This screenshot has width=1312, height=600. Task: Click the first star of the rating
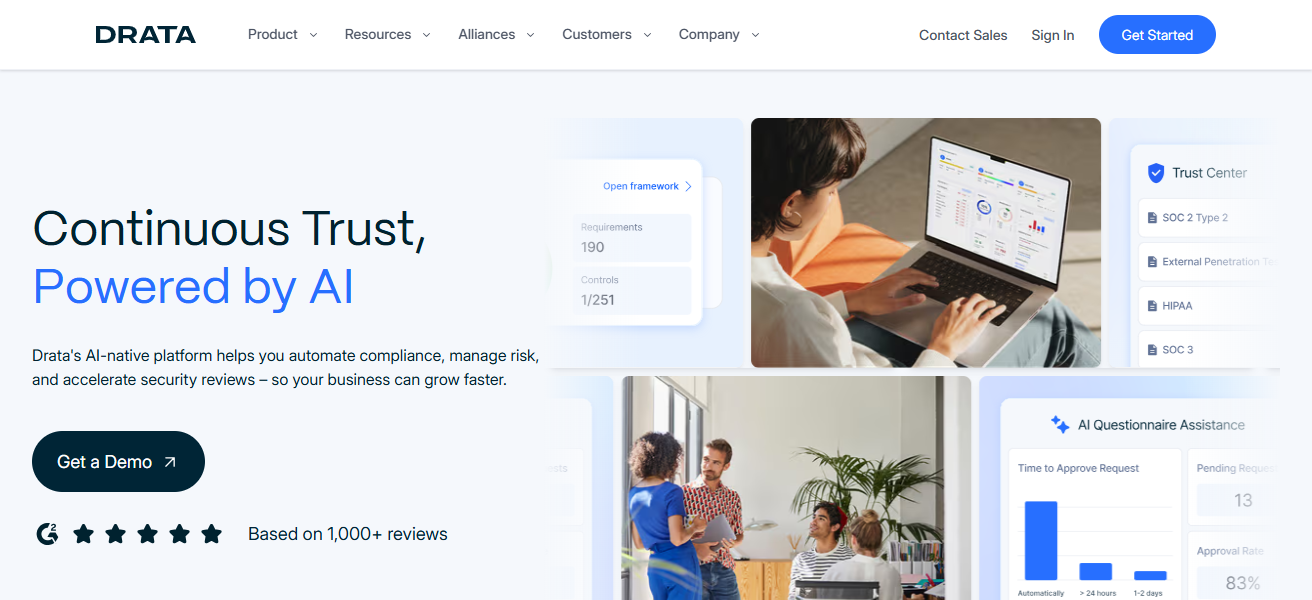pos(83,534)
